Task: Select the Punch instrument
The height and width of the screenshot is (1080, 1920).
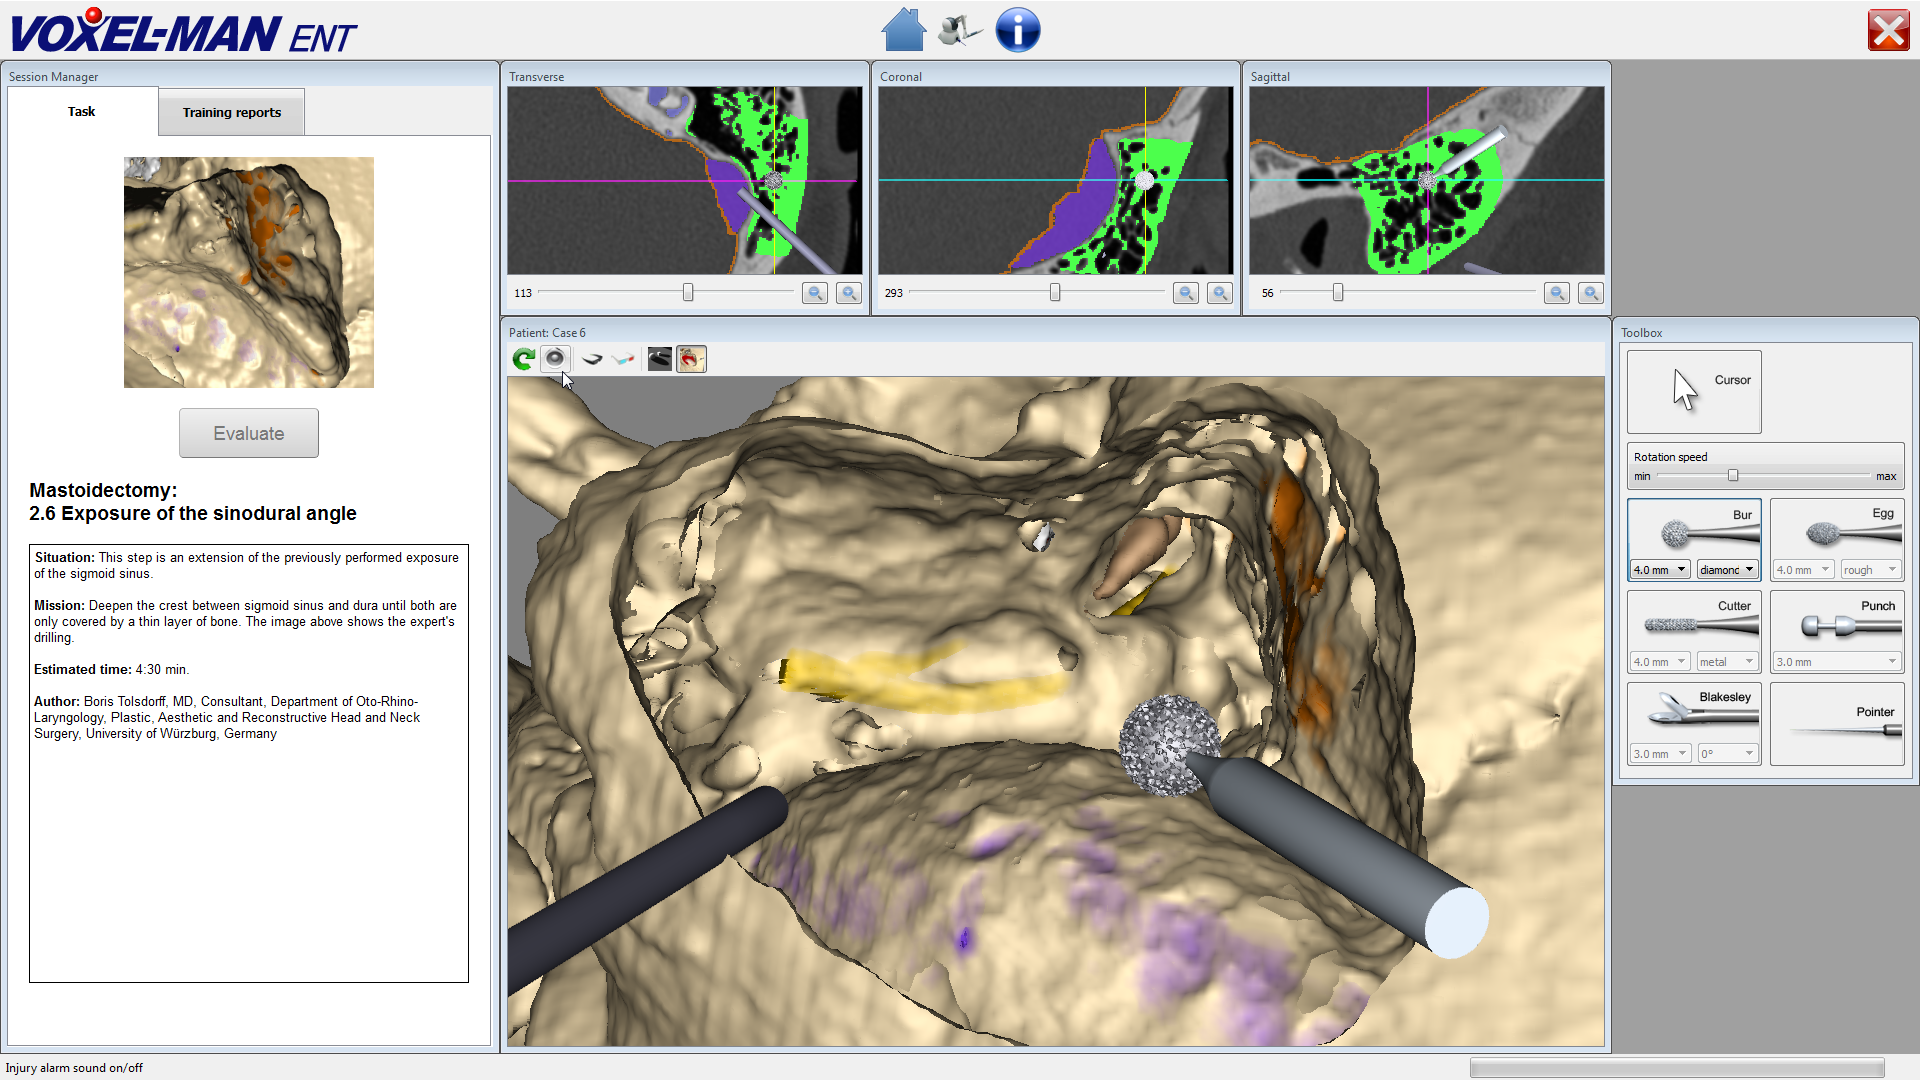Action: point(1836,620)
